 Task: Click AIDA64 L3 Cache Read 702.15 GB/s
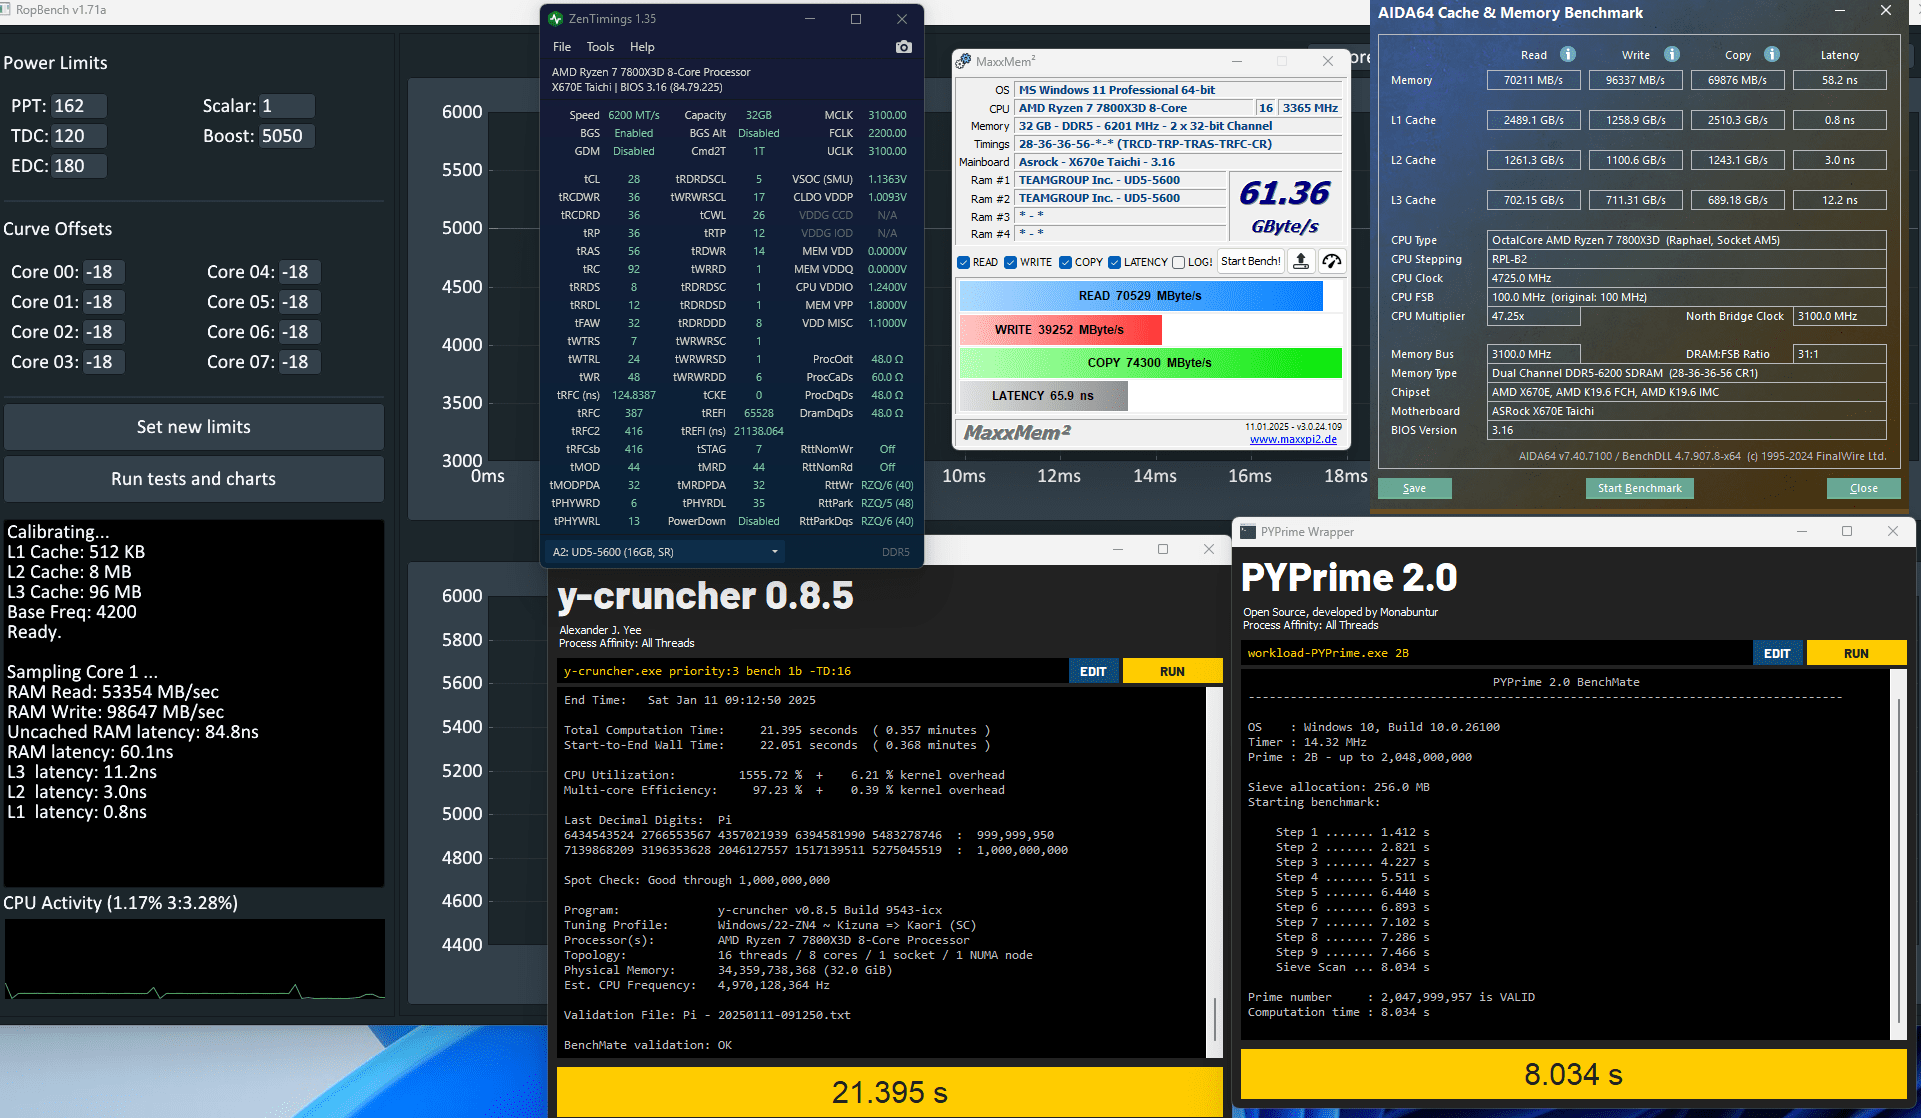click(x=1533, y=200)
